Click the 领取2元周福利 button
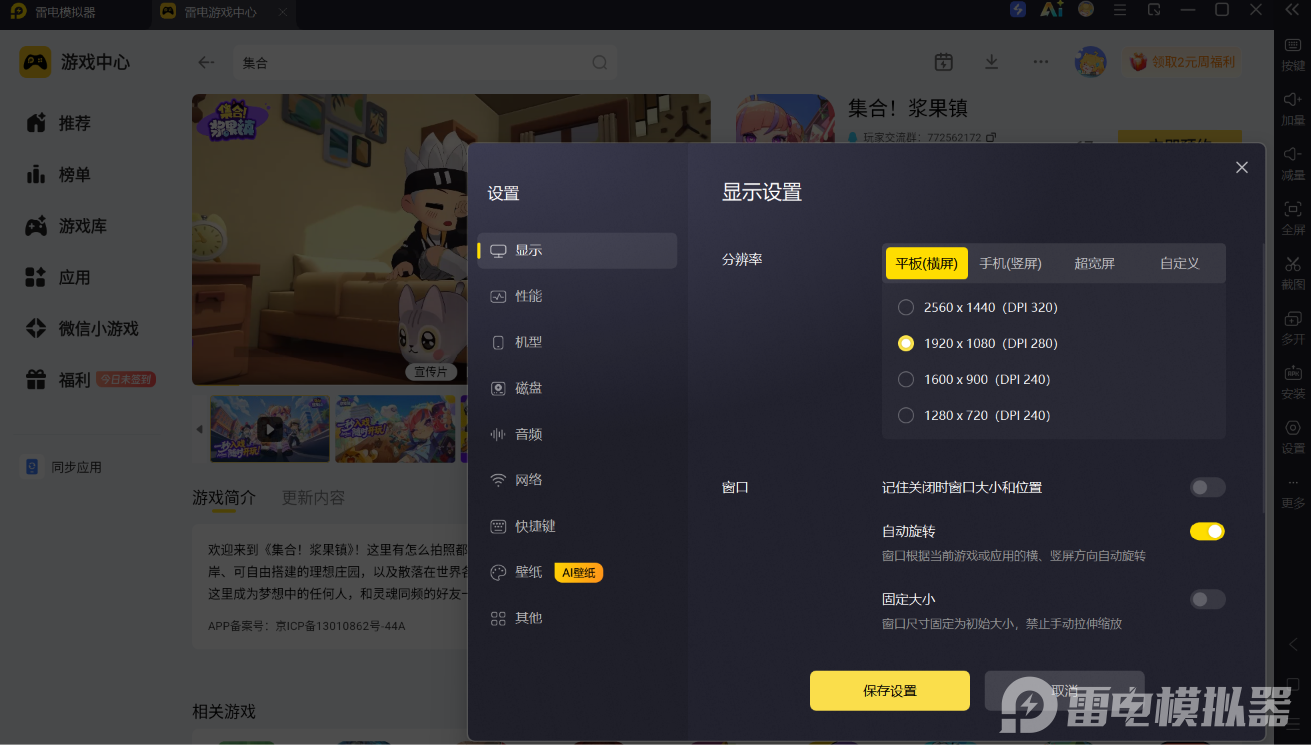The width and height of the screenshot is (1311, 745). (1182, 62)
